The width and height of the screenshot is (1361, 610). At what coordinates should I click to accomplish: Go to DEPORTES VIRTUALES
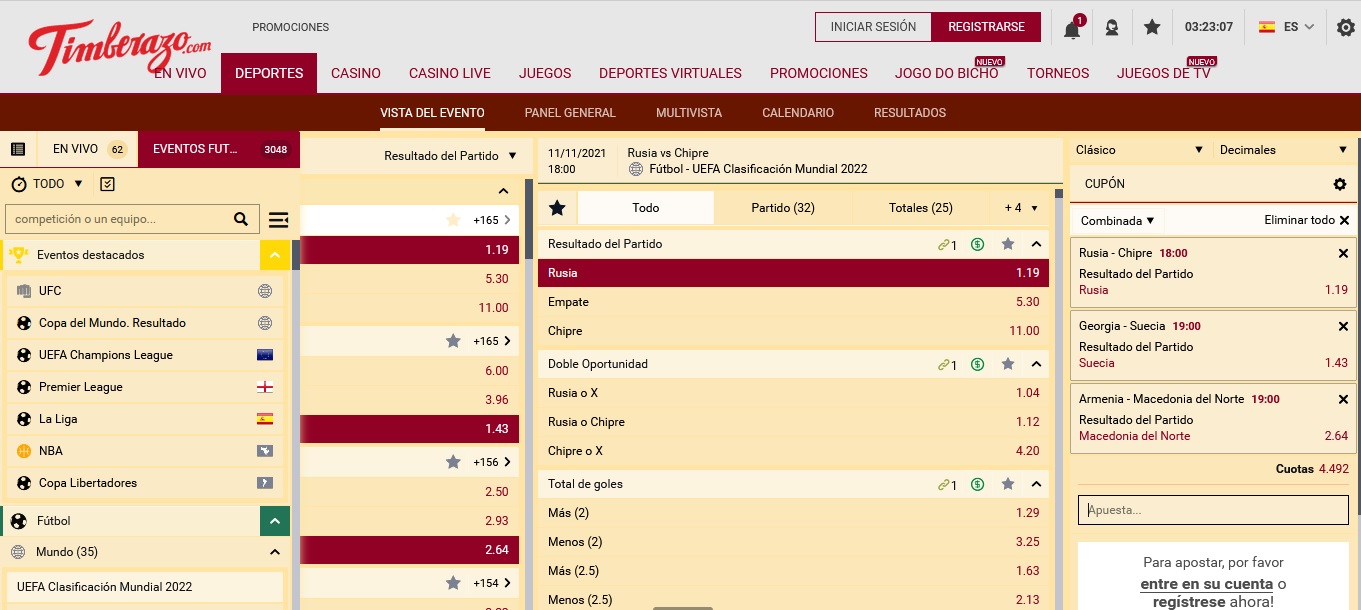pyautogui.click(x=670, y=73)
